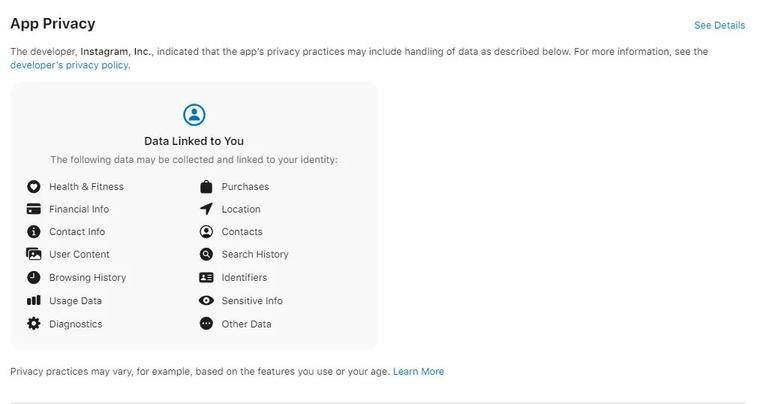Click the Contacts person circle icon
Image resolution: width=760 pixels, height=404 pixels.
pos(206,232)
